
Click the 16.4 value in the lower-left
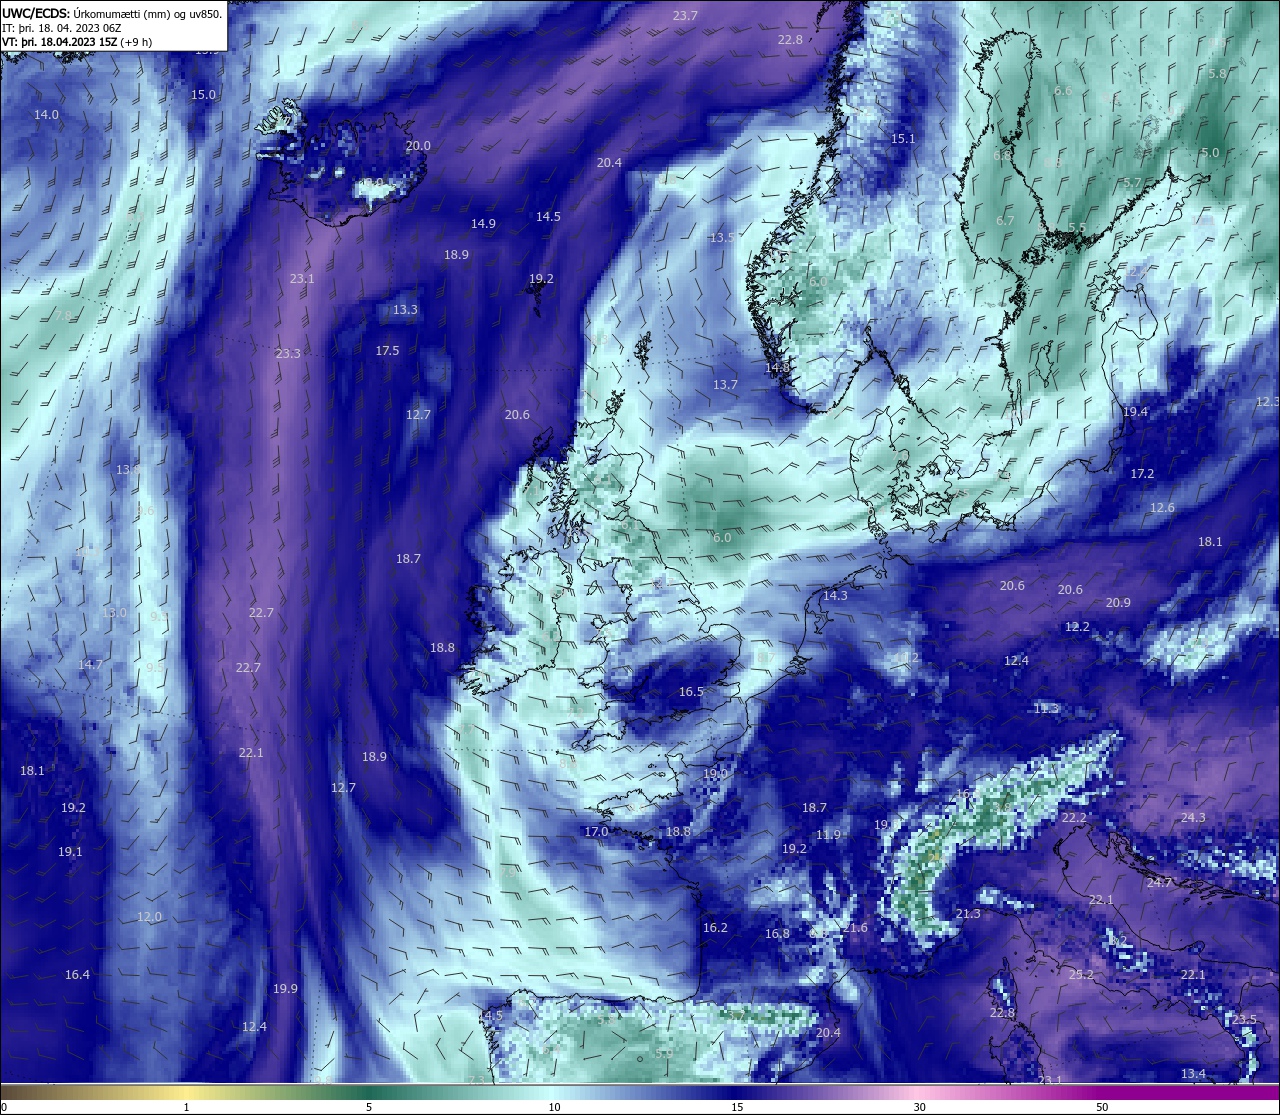pyautogui.click(x=77, y=975)
